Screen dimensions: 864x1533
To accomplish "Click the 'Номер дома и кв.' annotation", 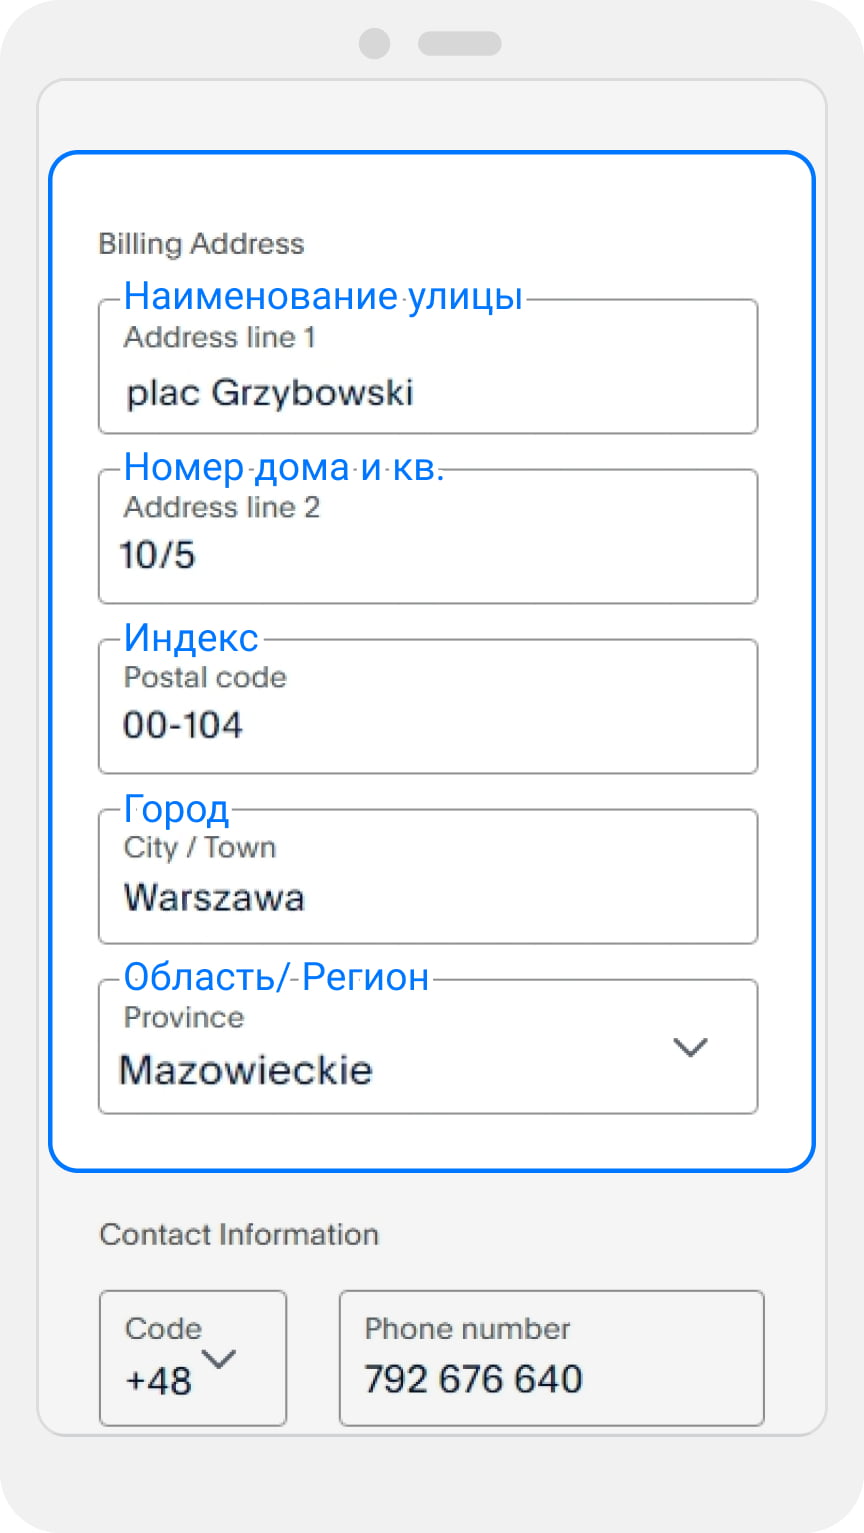I will point(283,467).
